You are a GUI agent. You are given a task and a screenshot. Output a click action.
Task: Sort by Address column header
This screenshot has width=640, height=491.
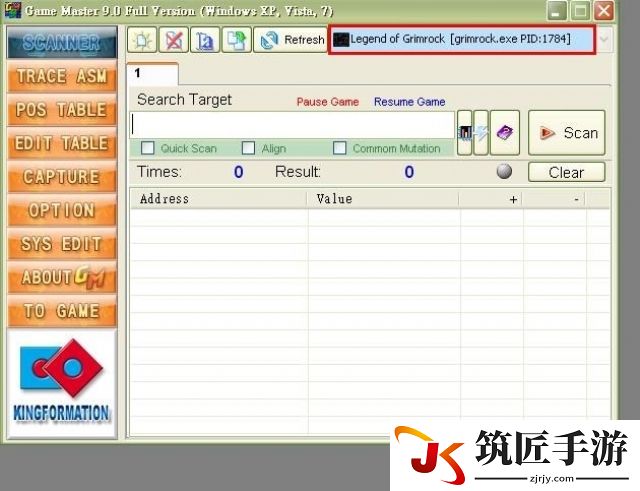pos(219,199)
